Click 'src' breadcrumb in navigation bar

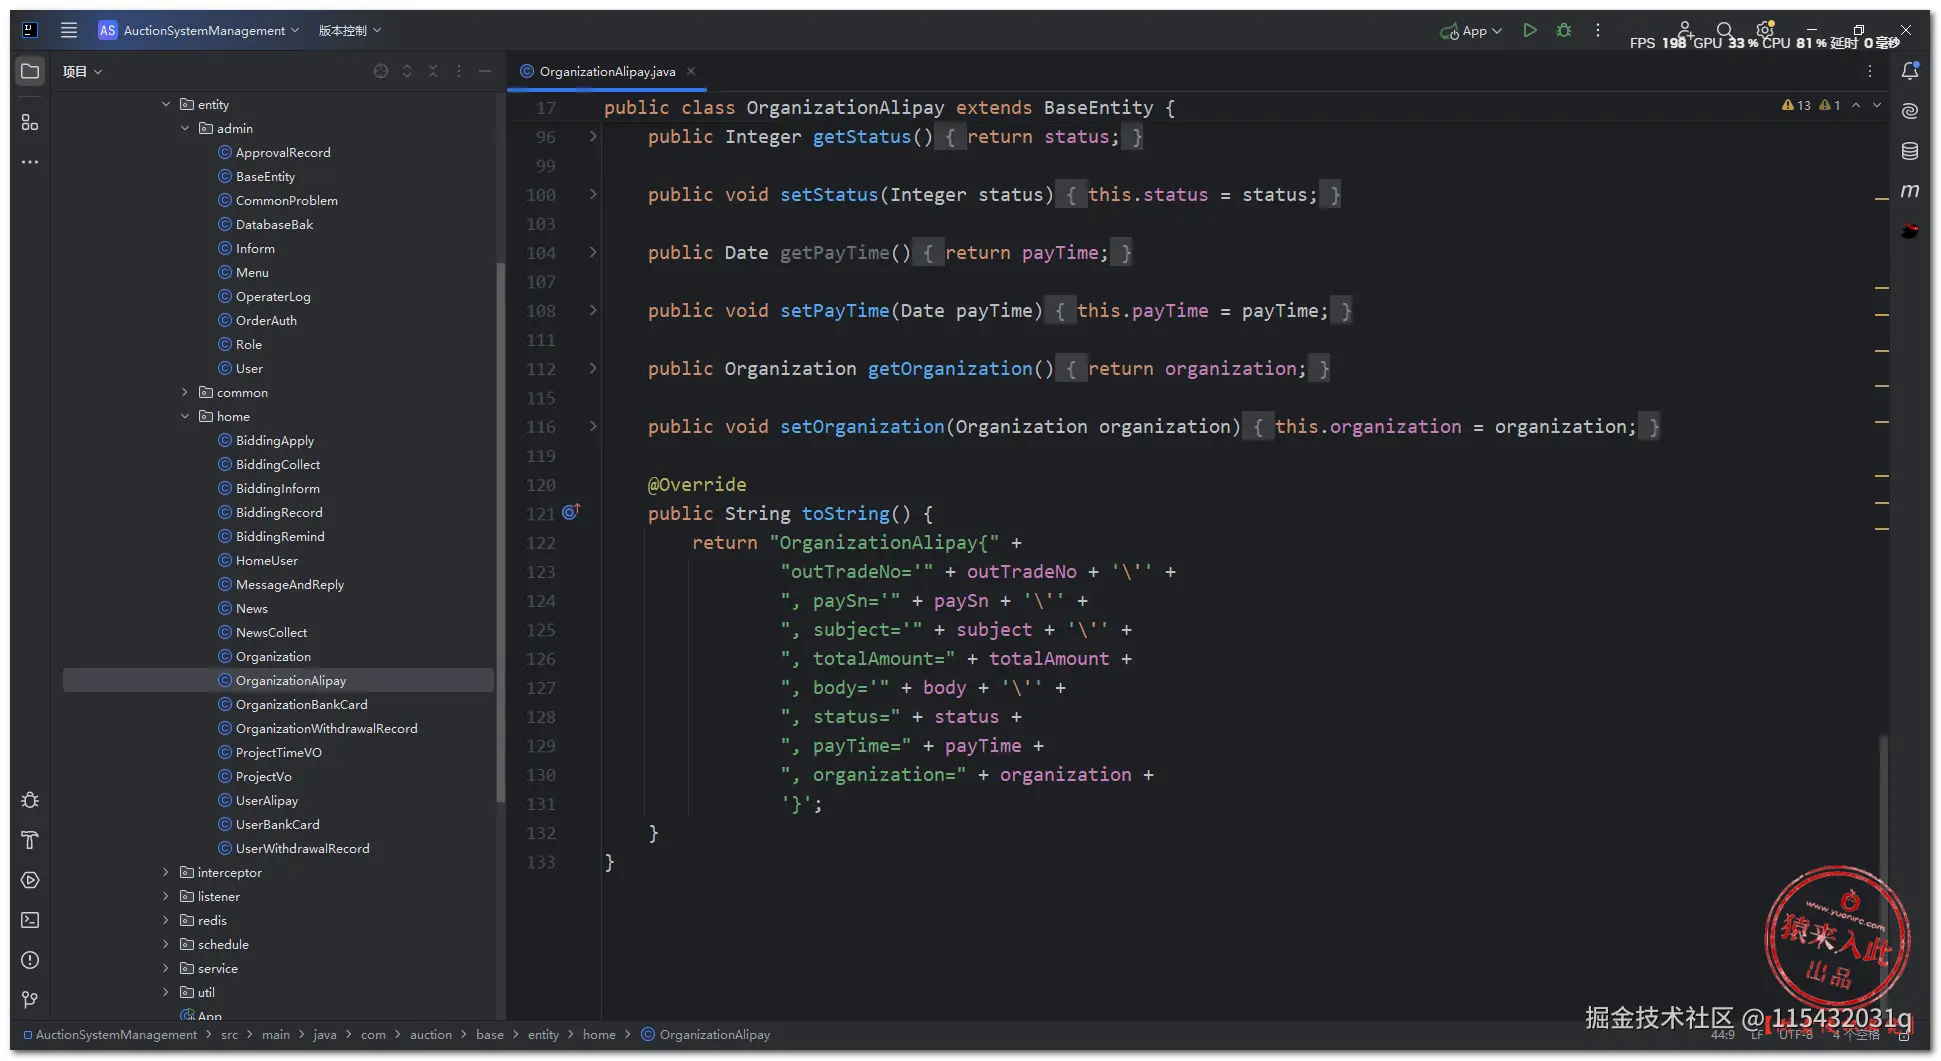pyautogui.click(x=229, y=1034)
